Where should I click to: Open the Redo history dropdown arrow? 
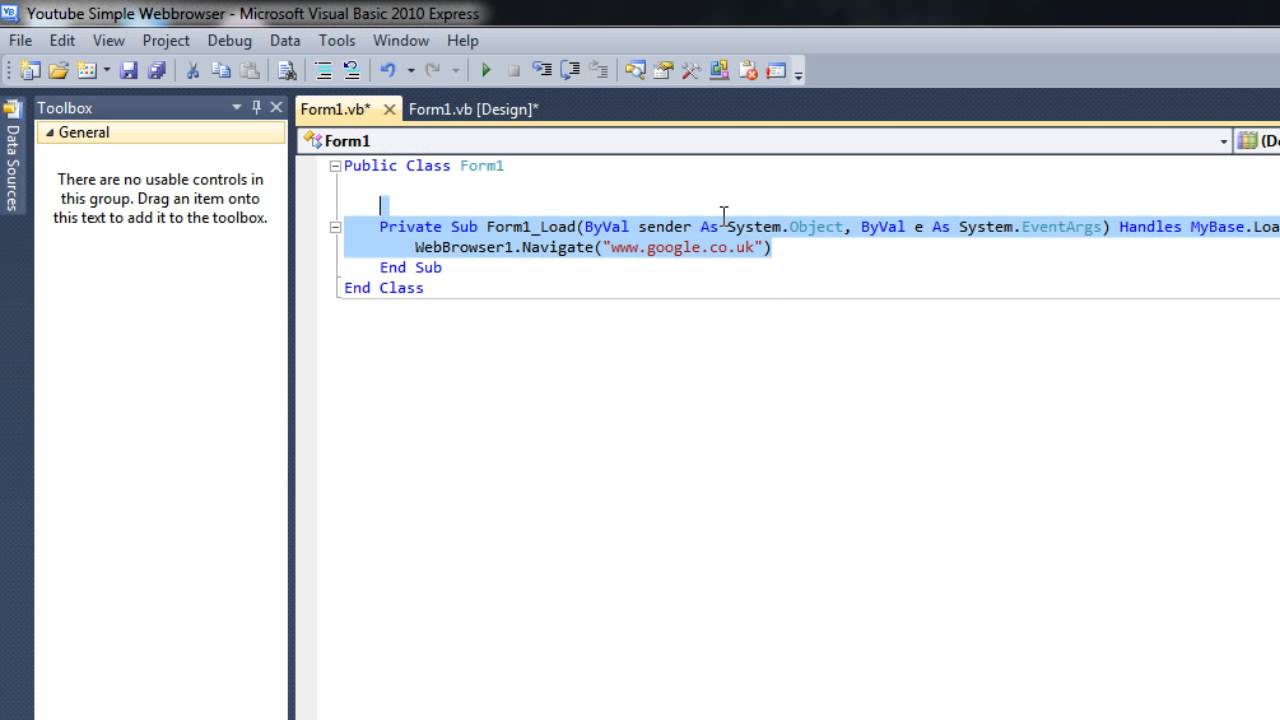coord(455,70)
